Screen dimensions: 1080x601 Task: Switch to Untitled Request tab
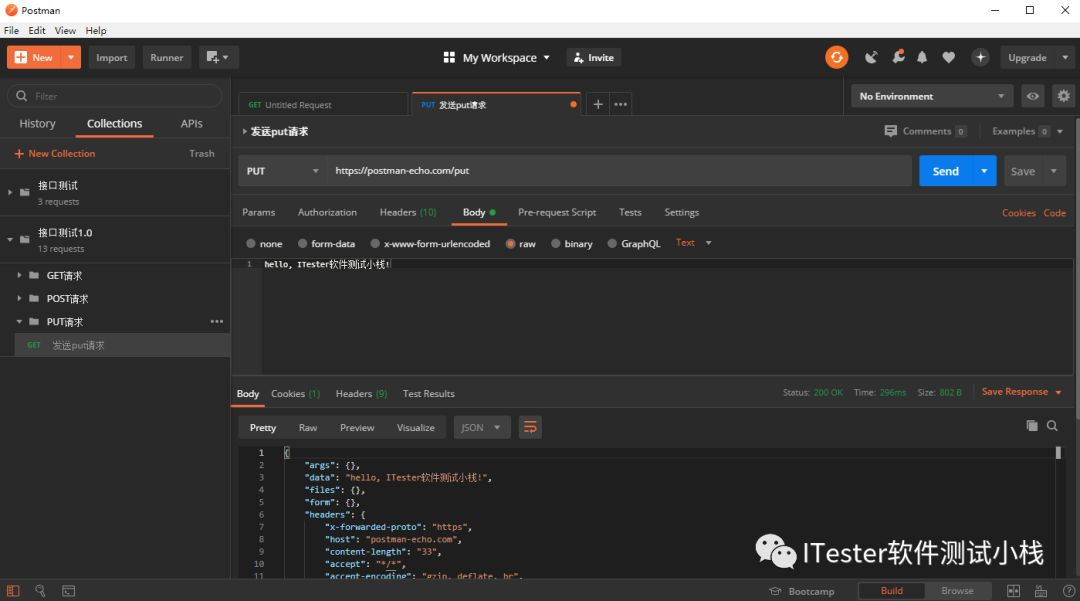click(x=323, y=105)
